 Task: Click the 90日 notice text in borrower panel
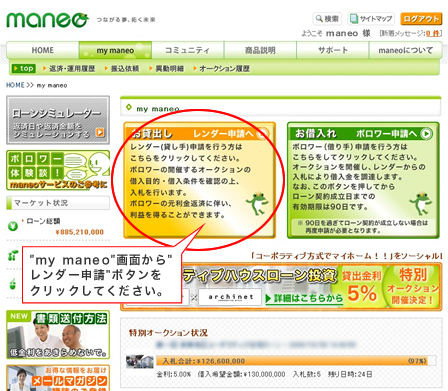(x=363, y=226)
